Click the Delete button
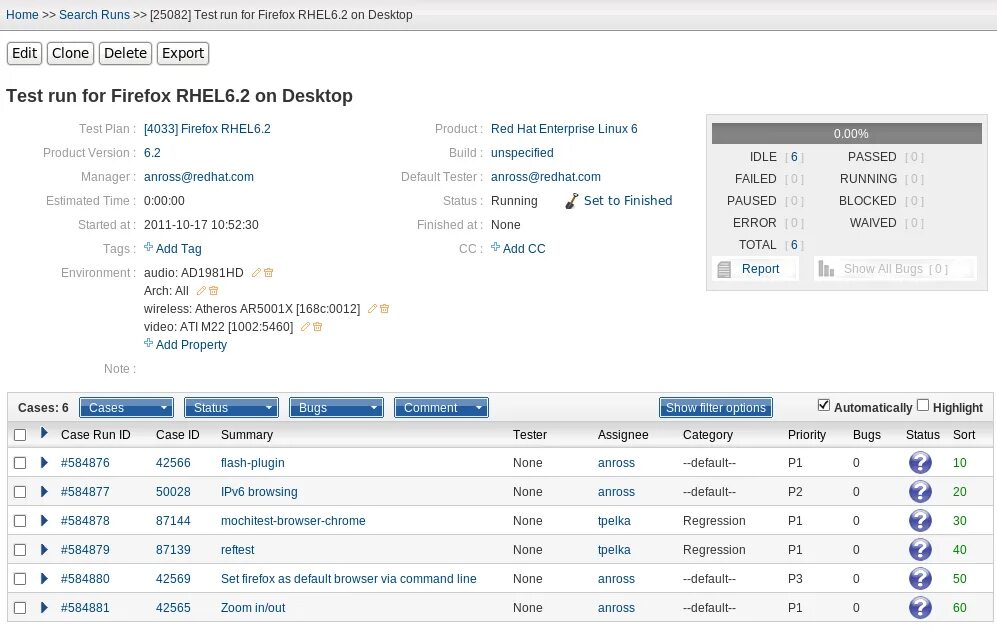The width and height of the screenshot is (997, 631). (x=125, y=53)
